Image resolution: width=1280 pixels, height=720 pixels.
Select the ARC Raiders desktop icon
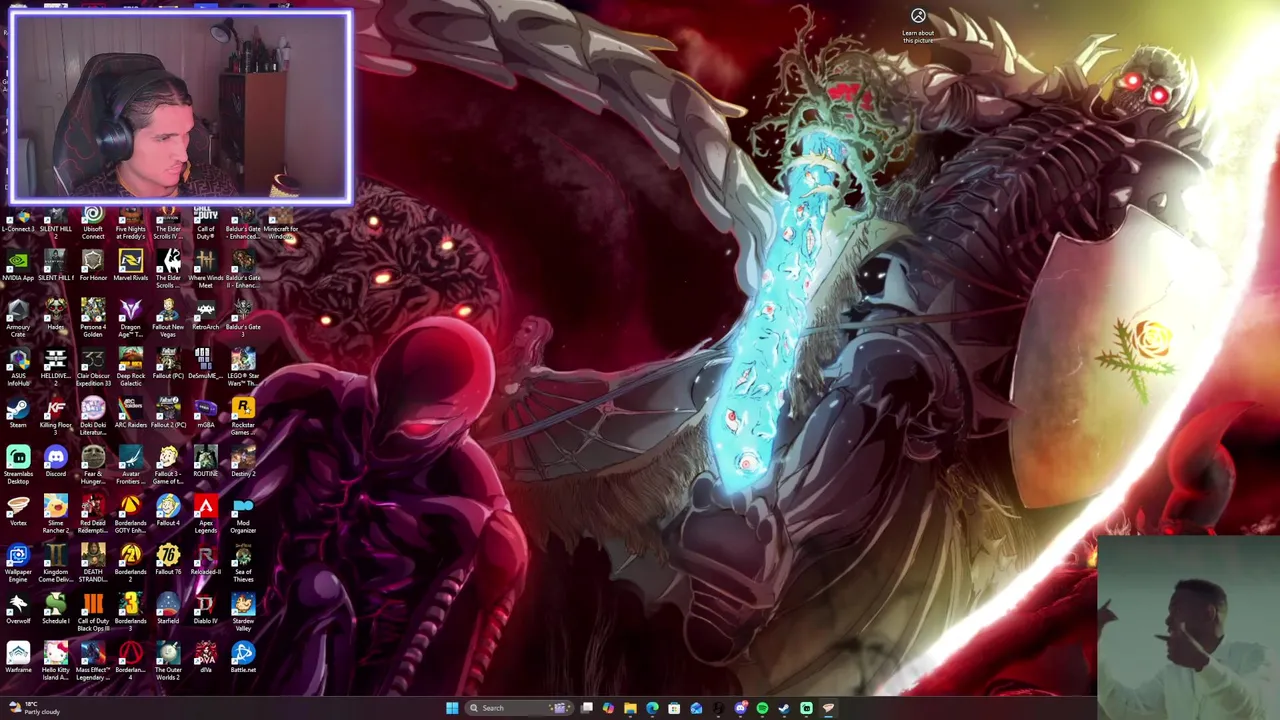pos(130,414)
